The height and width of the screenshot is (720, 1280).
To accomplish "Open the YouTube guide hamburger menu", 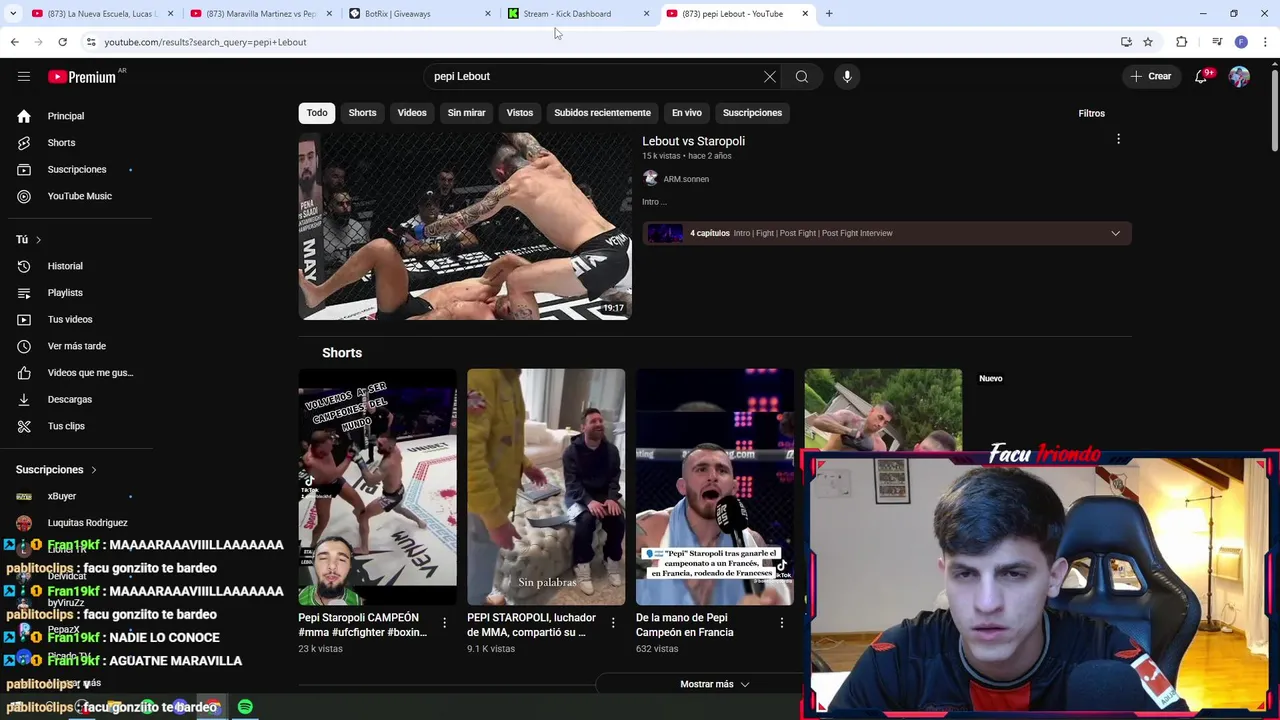I will [24, 77].
